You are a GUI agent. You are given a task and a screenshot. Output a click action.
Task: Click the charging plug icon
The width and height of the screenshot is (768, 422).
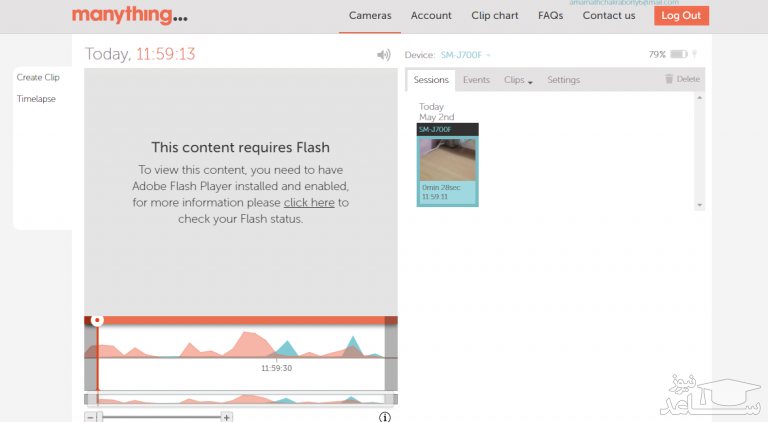pos(694,55)
